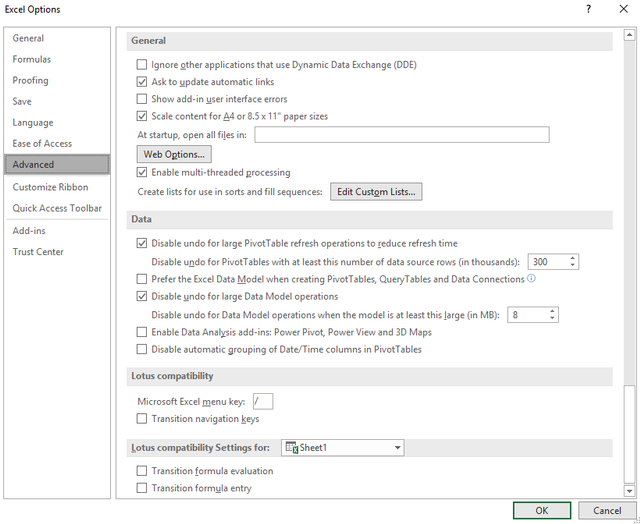Increase the PivotTable data source rows spinner

(573, 258)
